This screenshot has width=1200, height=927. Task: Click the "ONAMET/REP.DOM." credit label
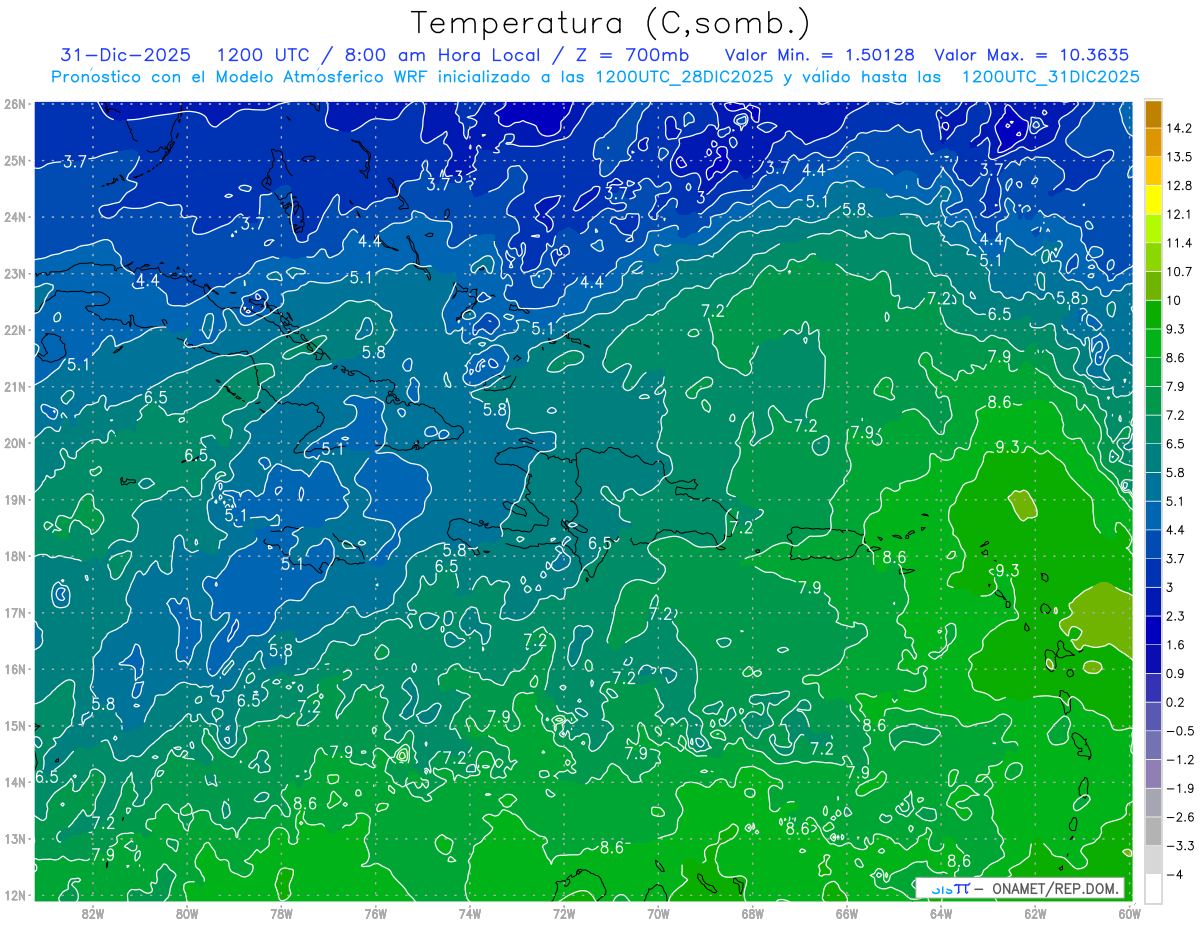point(1055,888)
